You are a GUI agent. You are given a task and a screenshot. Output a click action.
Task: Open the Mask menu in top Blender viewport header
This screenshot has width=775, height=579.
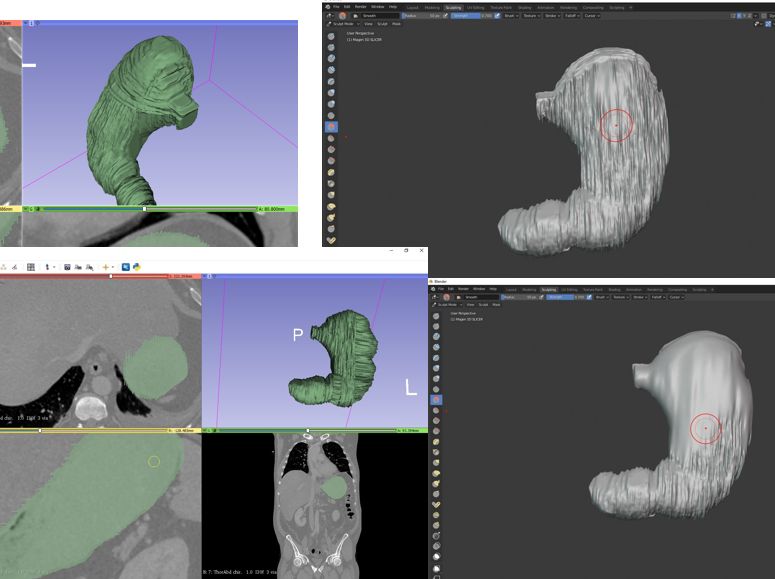point(396,24)
